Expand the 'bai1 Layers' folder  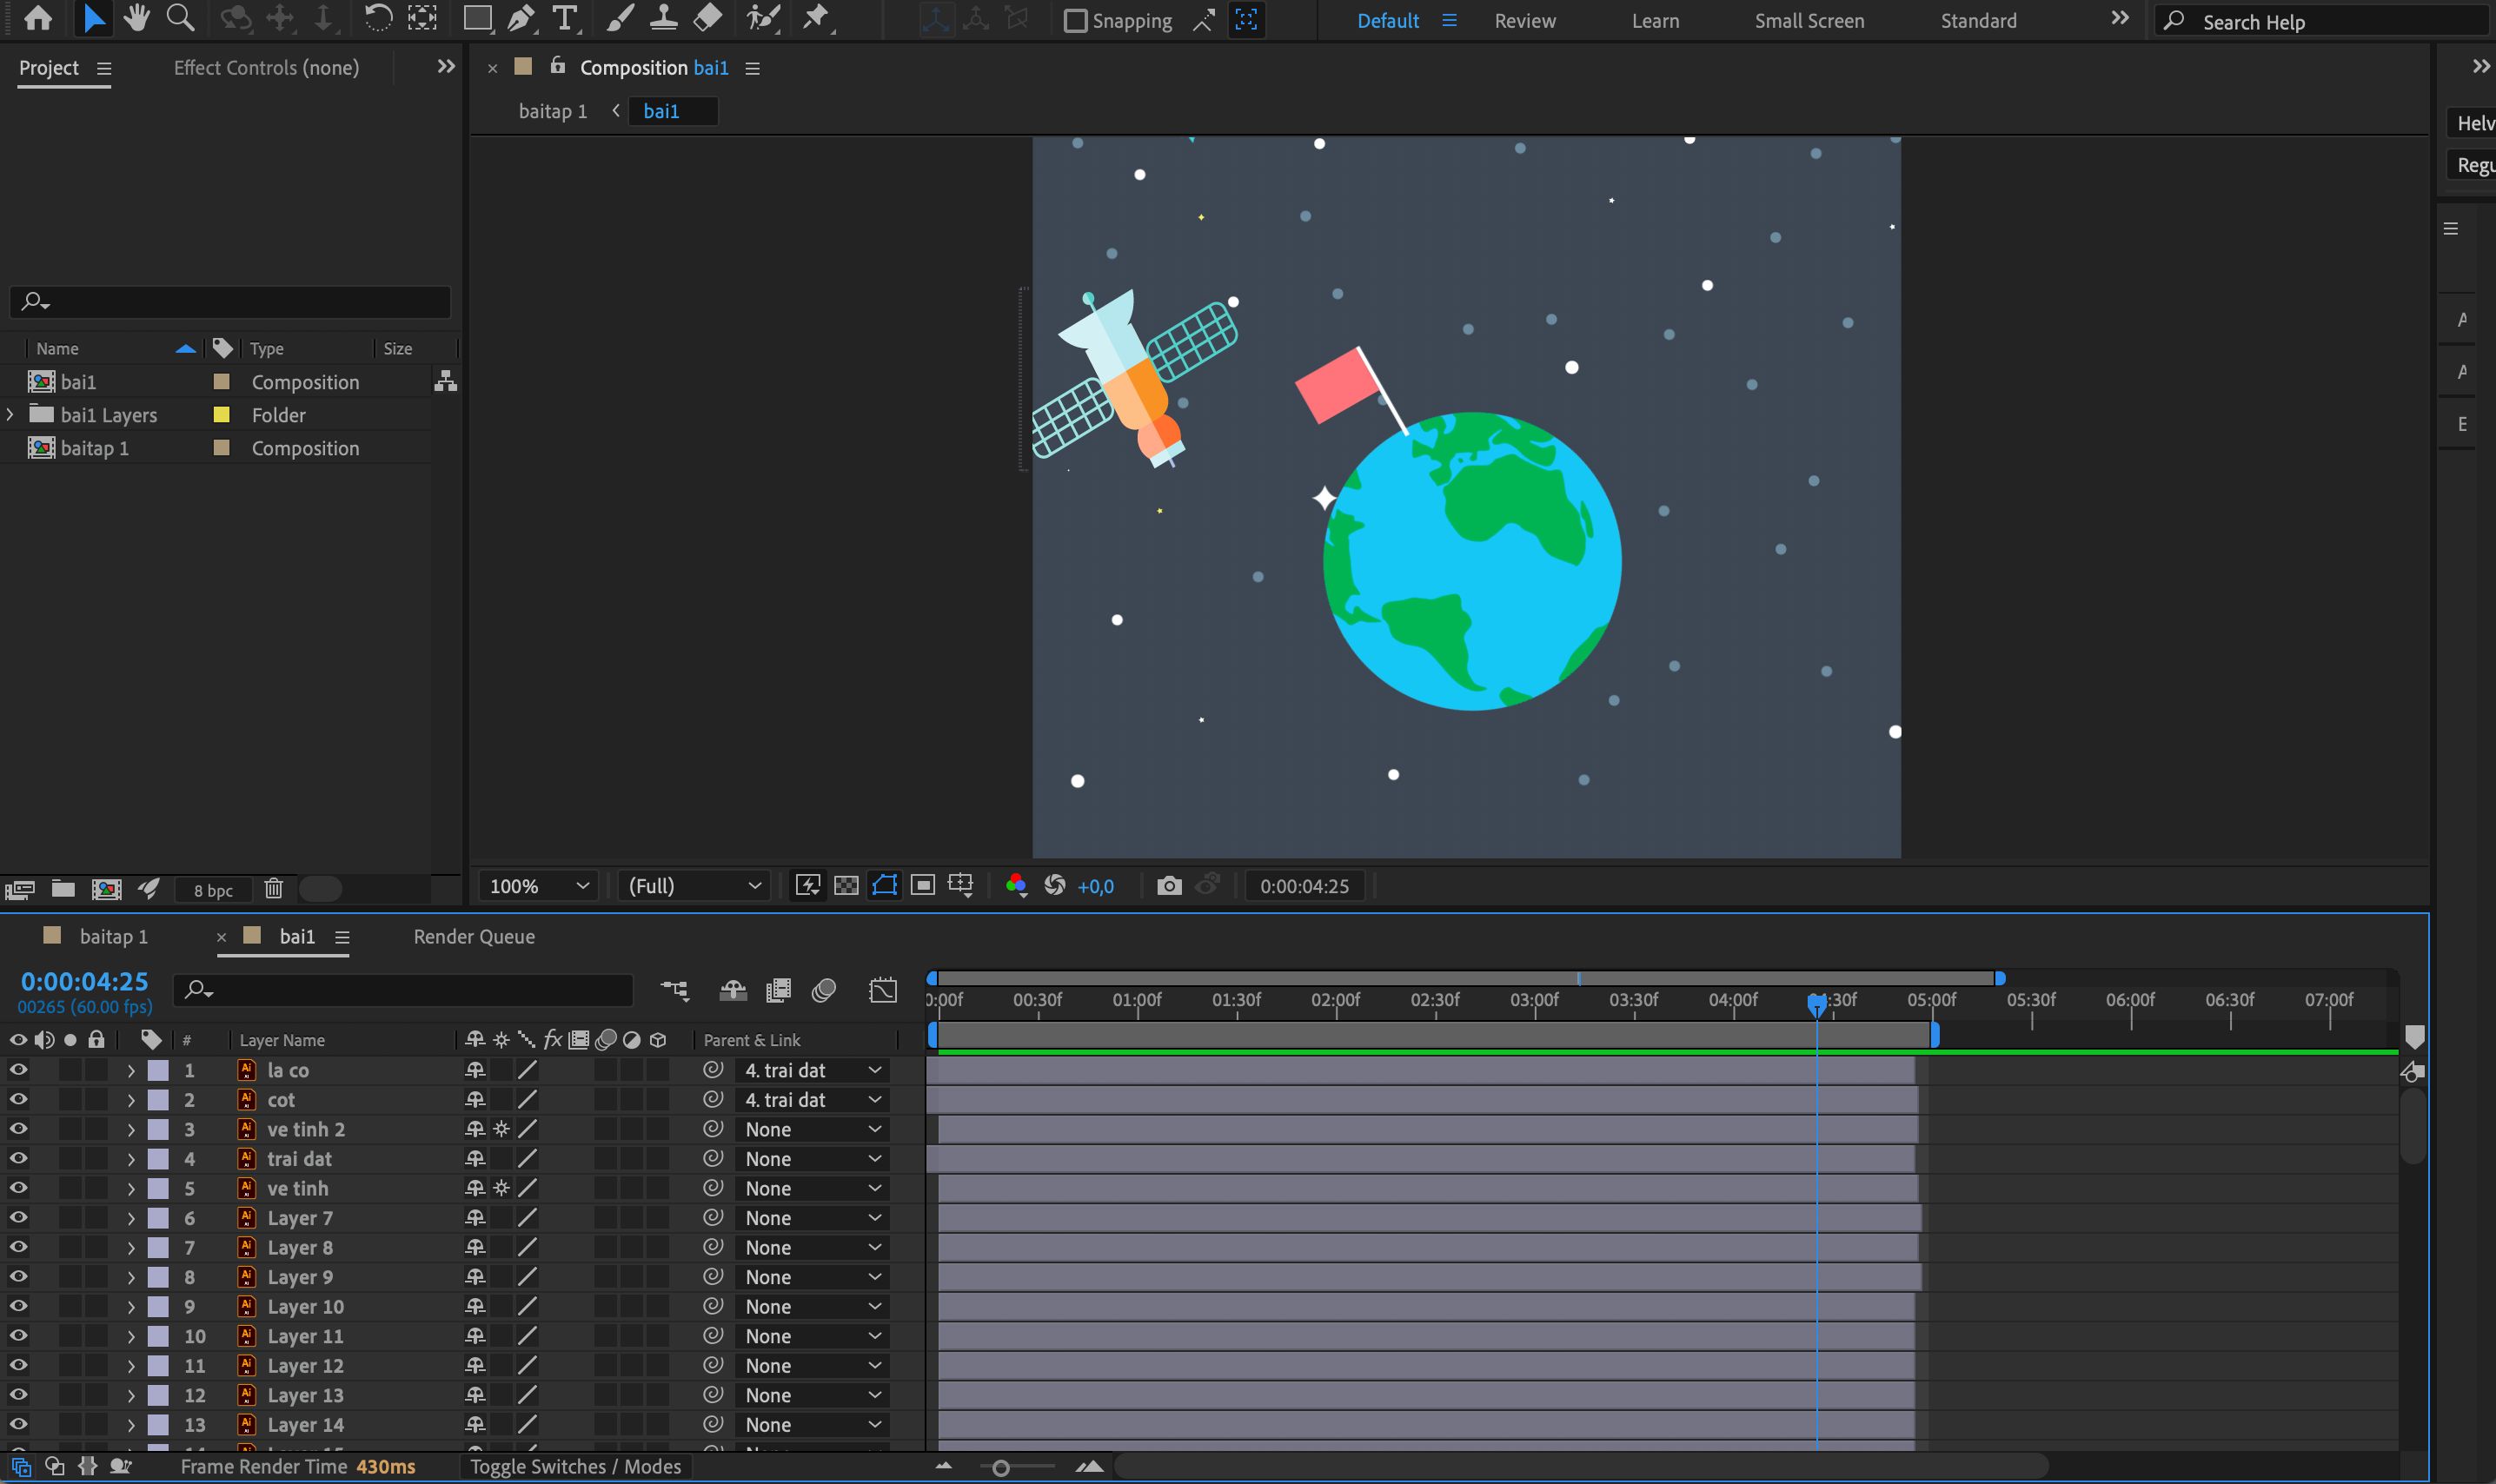(x=10, y=414)
